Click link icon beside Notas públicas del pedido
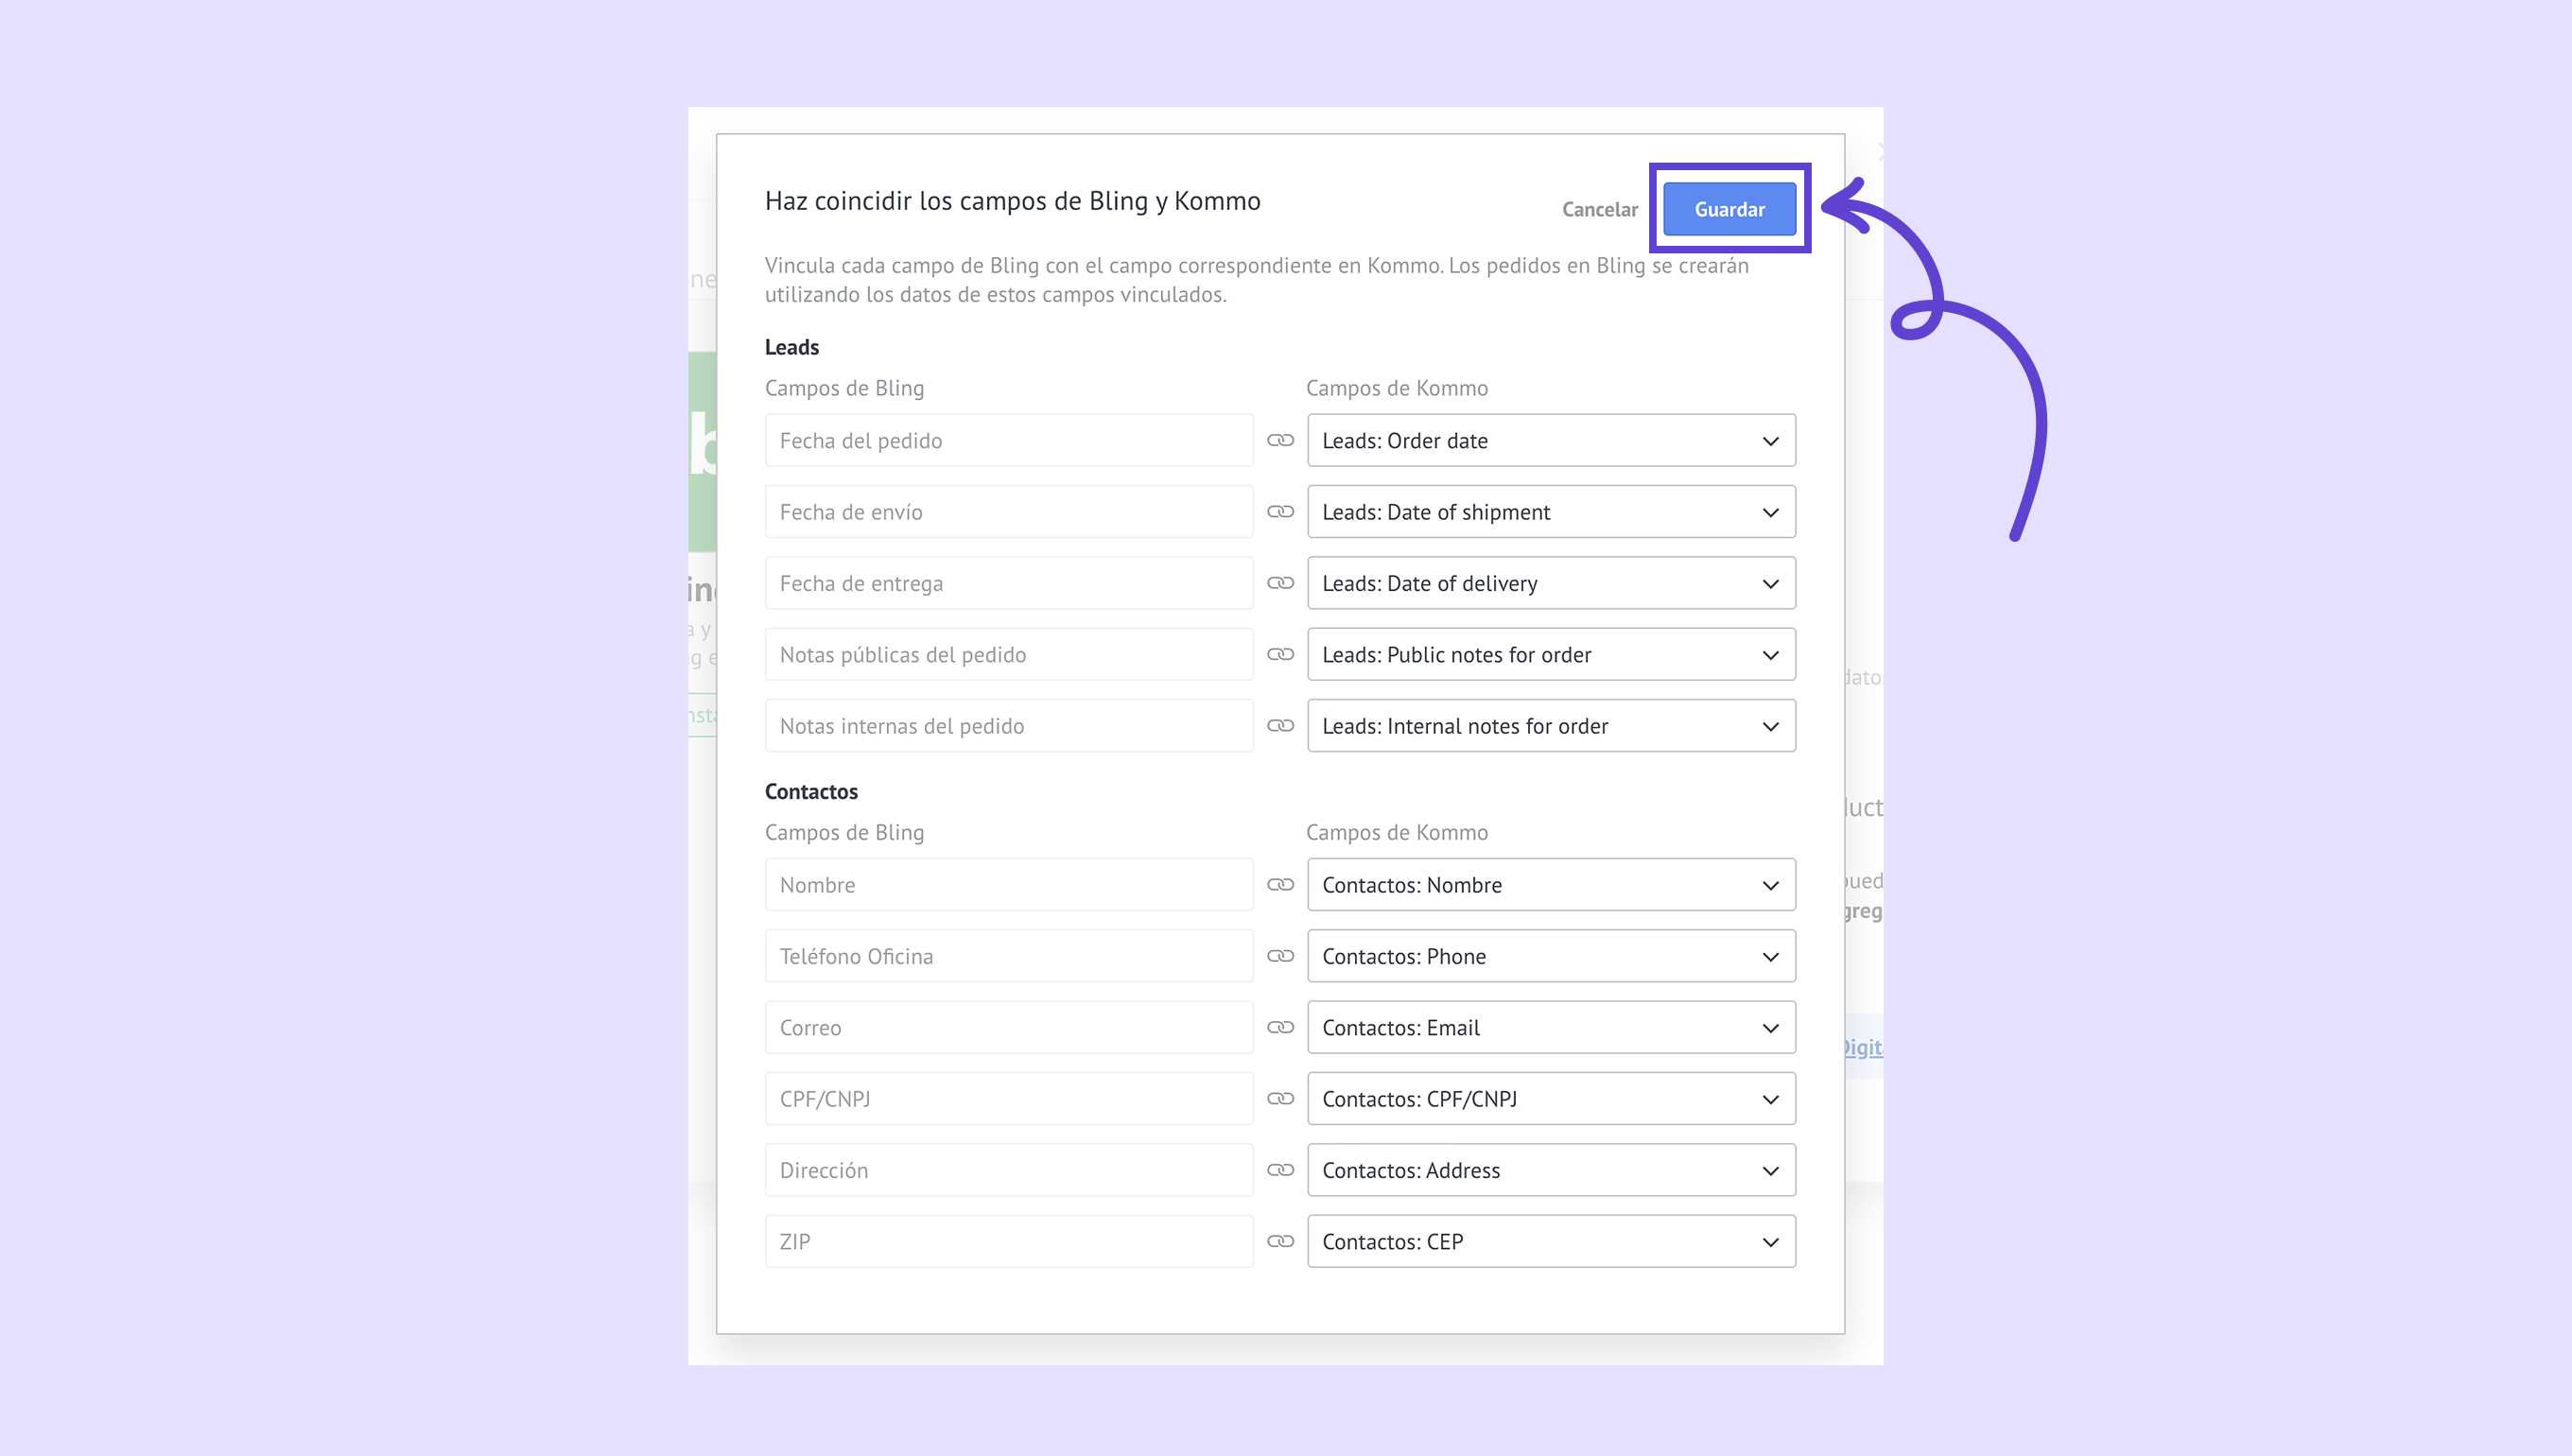The image size is (2572, 1456). point(1280,655)
